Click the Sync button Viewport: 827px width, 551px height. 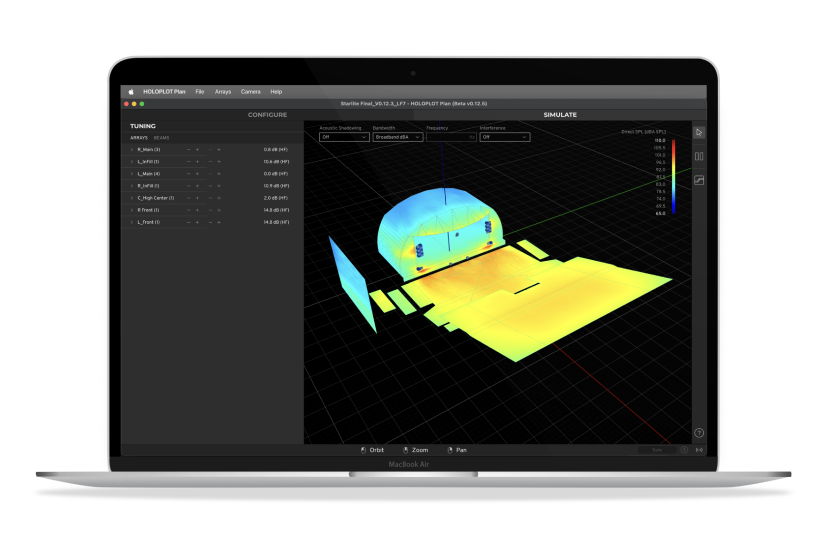click(657, 450)
